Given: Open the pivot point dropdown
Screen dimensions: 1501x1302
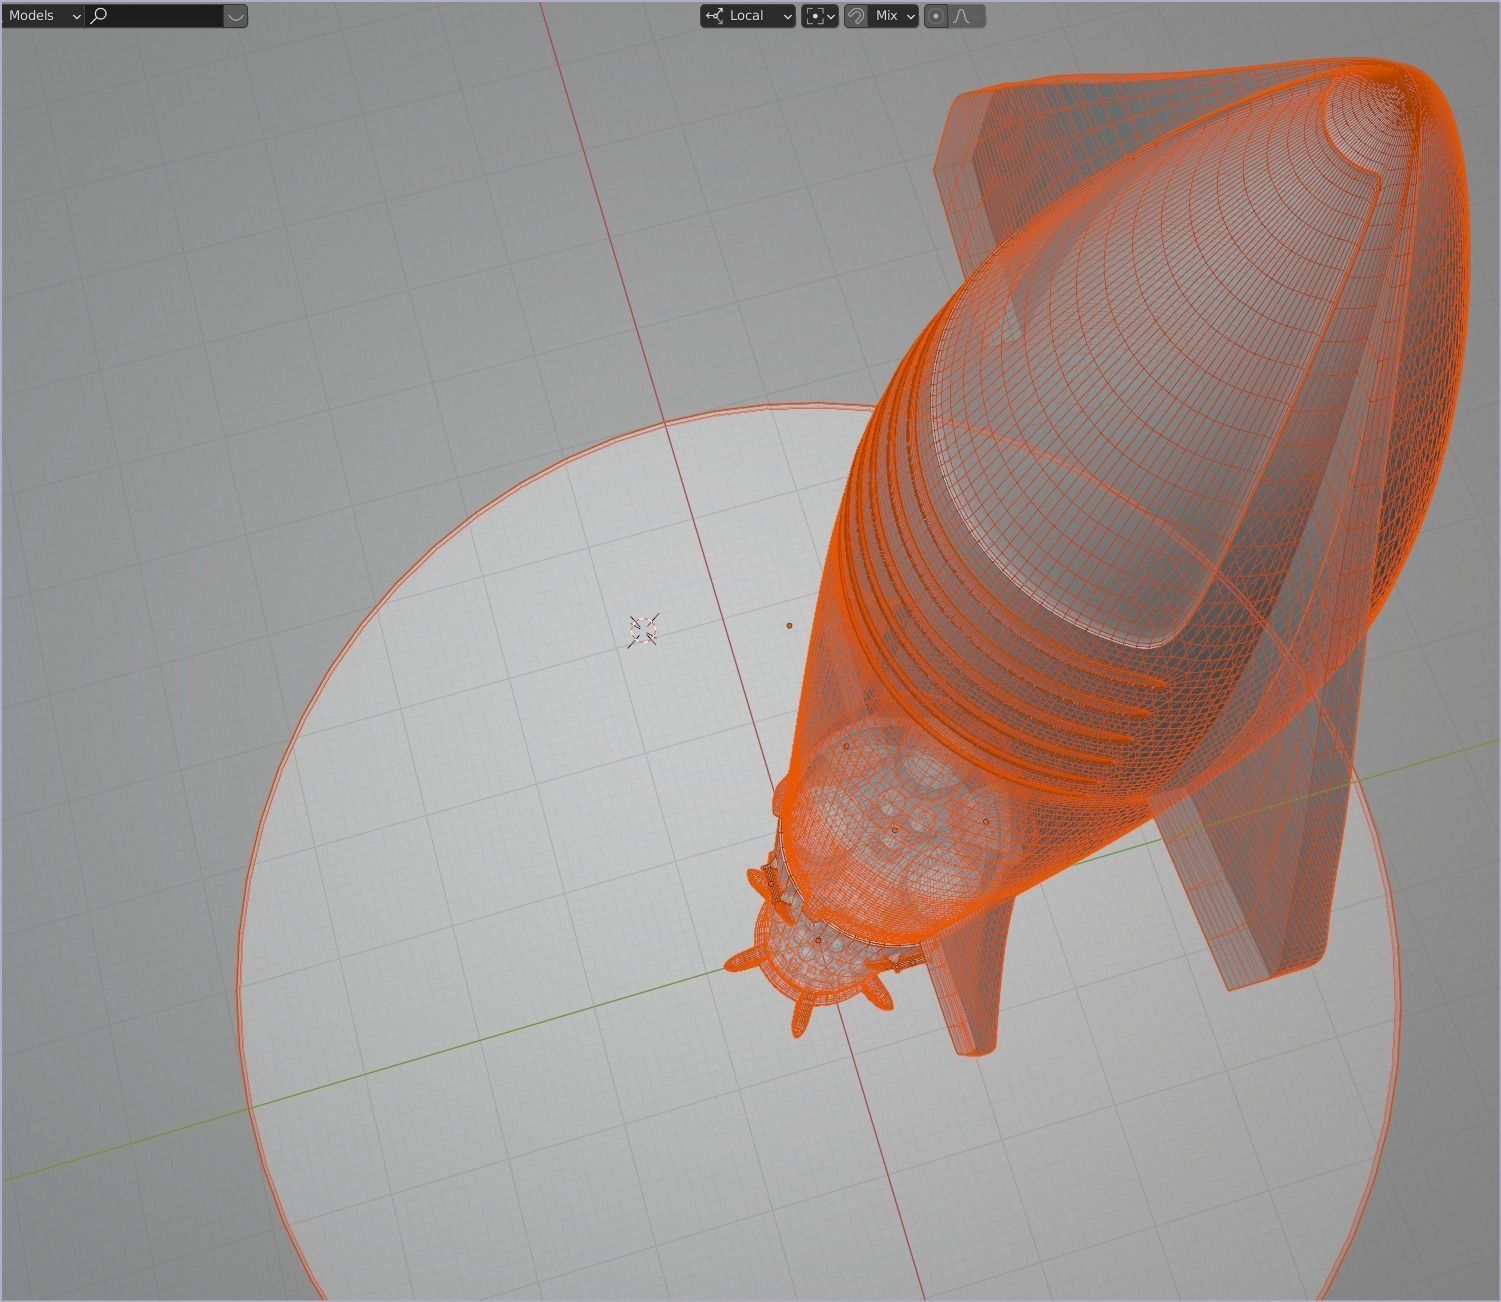Looking at the screenshot, I should pyautogui.click(x=820, y=16).
